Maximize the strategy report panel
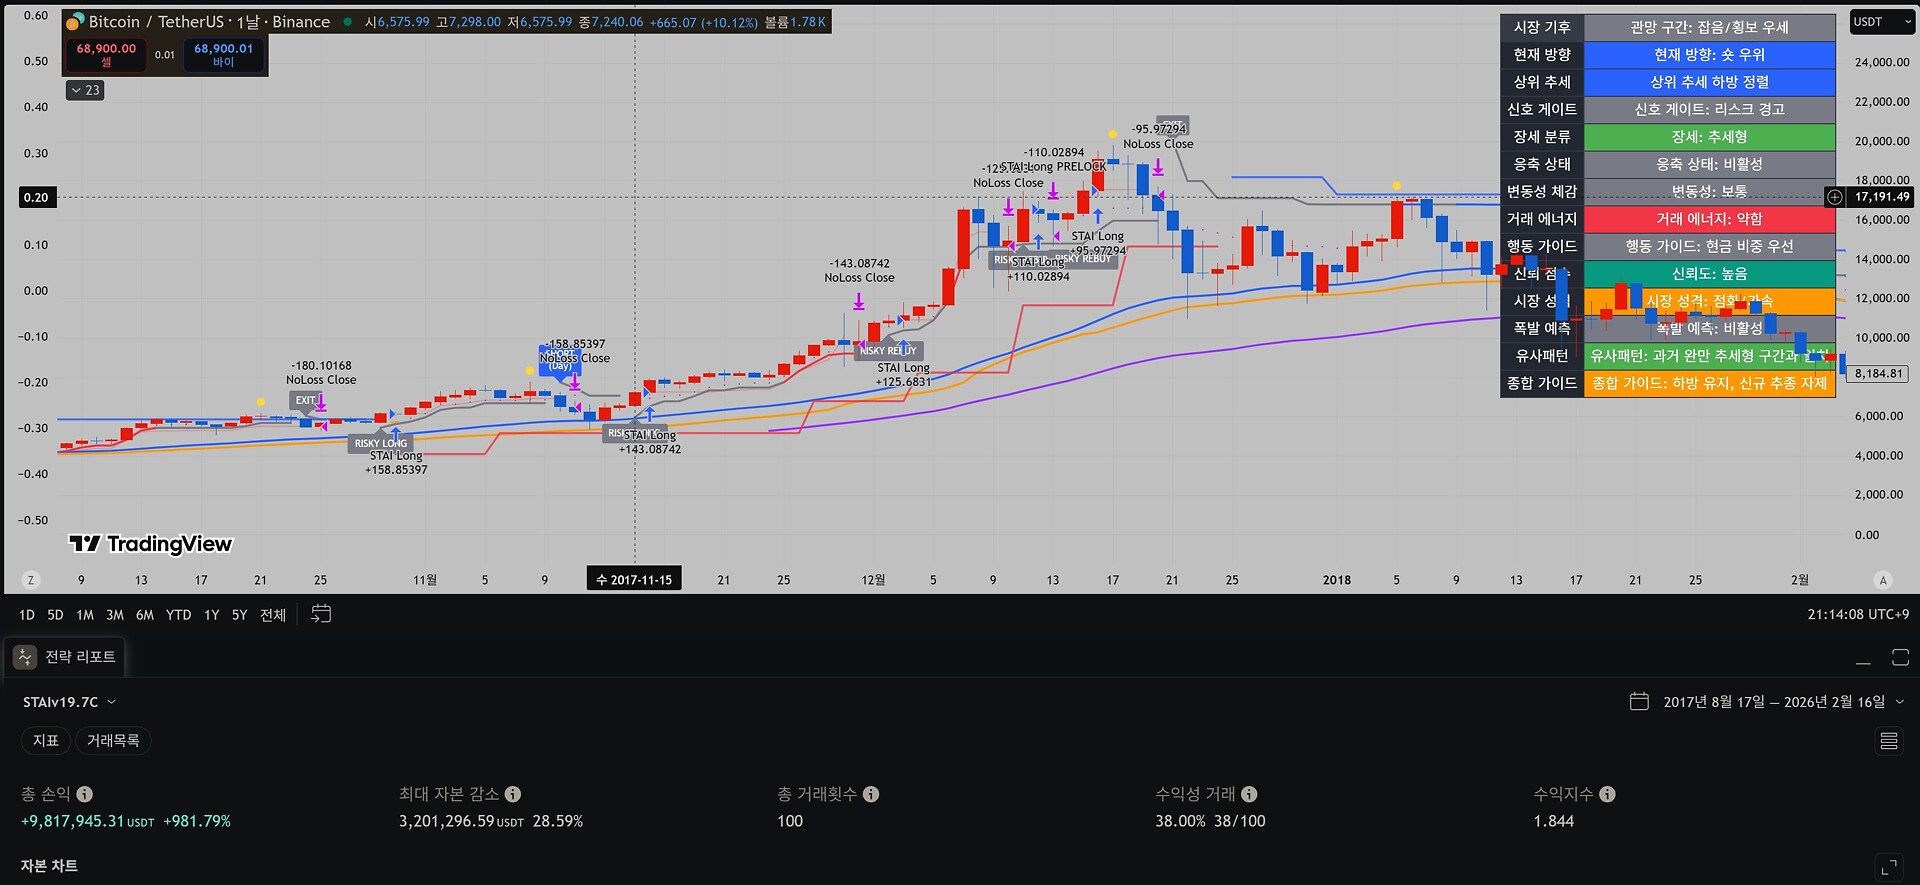 click(1900, 657)
